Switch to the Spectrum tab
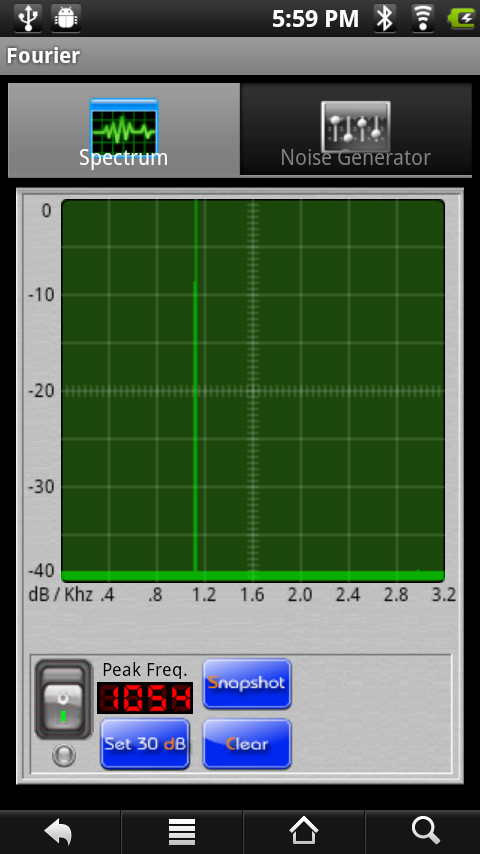 124,130
